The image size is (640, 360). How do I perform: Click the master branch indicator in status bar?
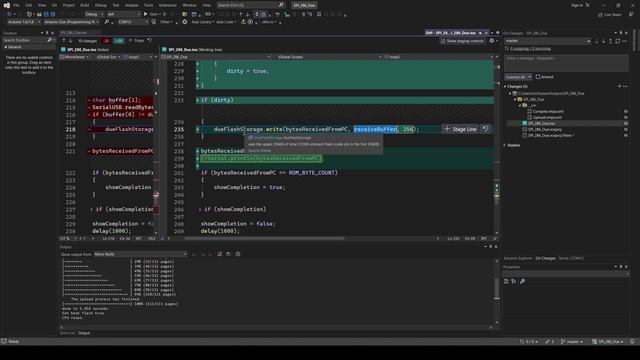point(571,341)
